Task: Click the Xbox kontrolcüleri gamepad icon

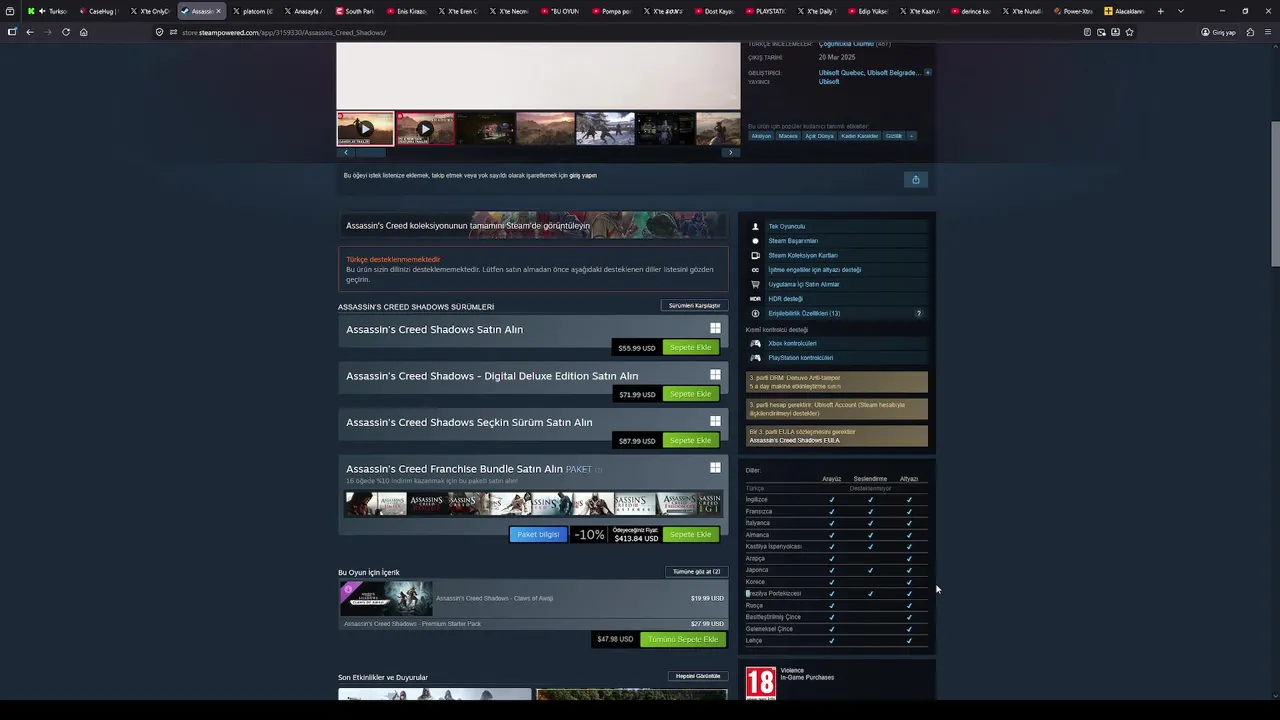Action: click(755, 344)
